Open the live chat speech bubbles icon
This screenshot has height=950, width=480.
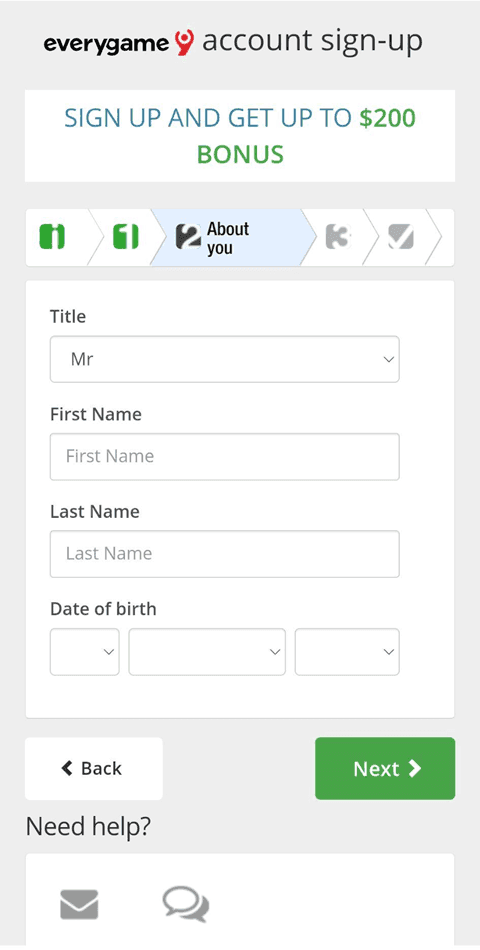(186, 904)
